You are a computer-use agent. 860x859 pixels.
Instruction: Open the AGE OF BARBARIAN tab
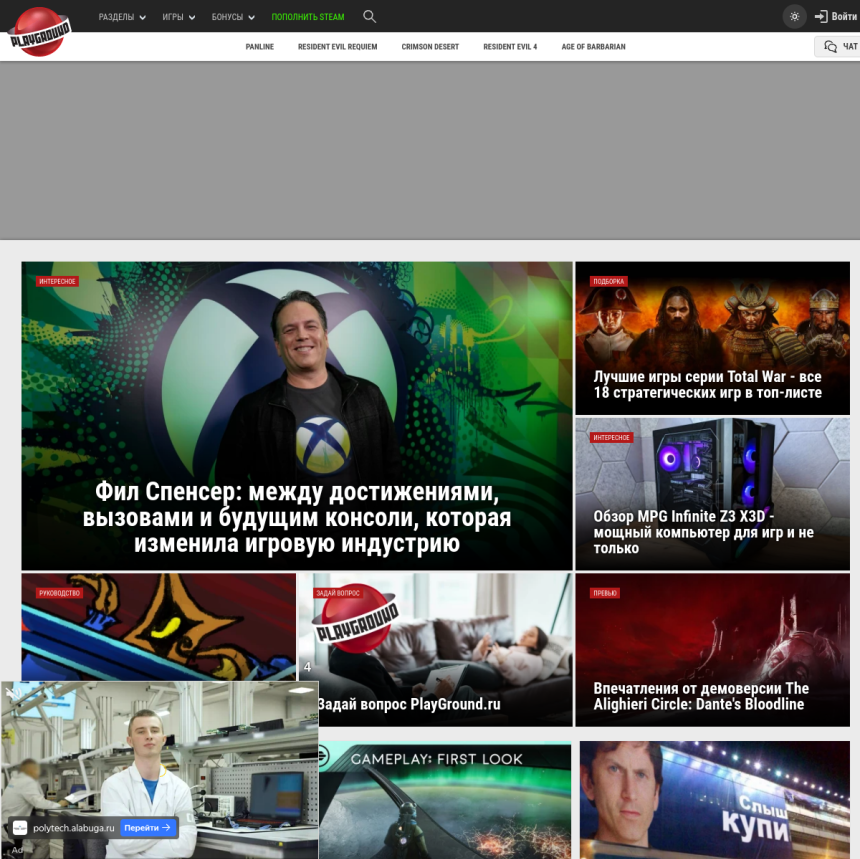593,47
